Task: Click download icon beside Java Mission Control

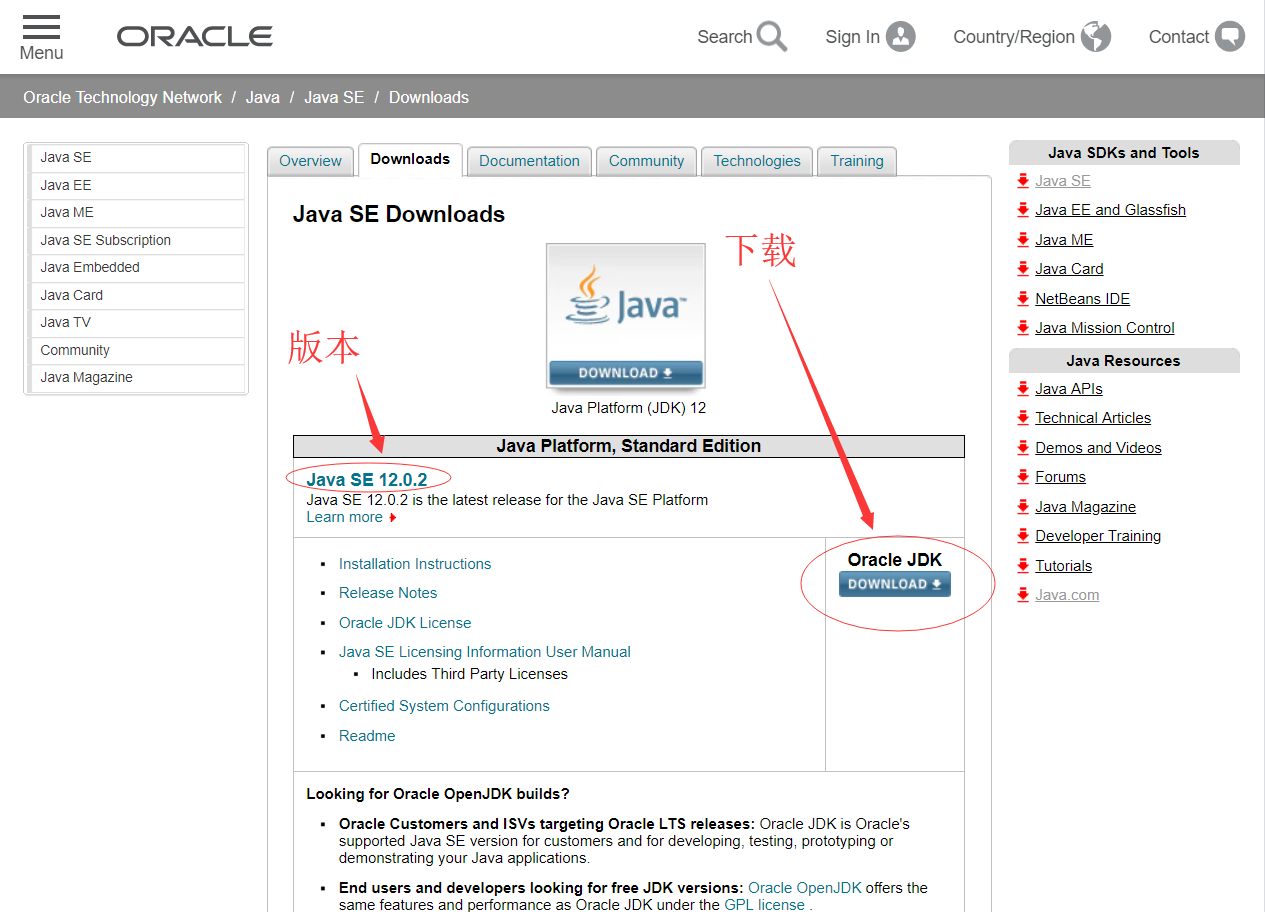Action: point(1023,328)
